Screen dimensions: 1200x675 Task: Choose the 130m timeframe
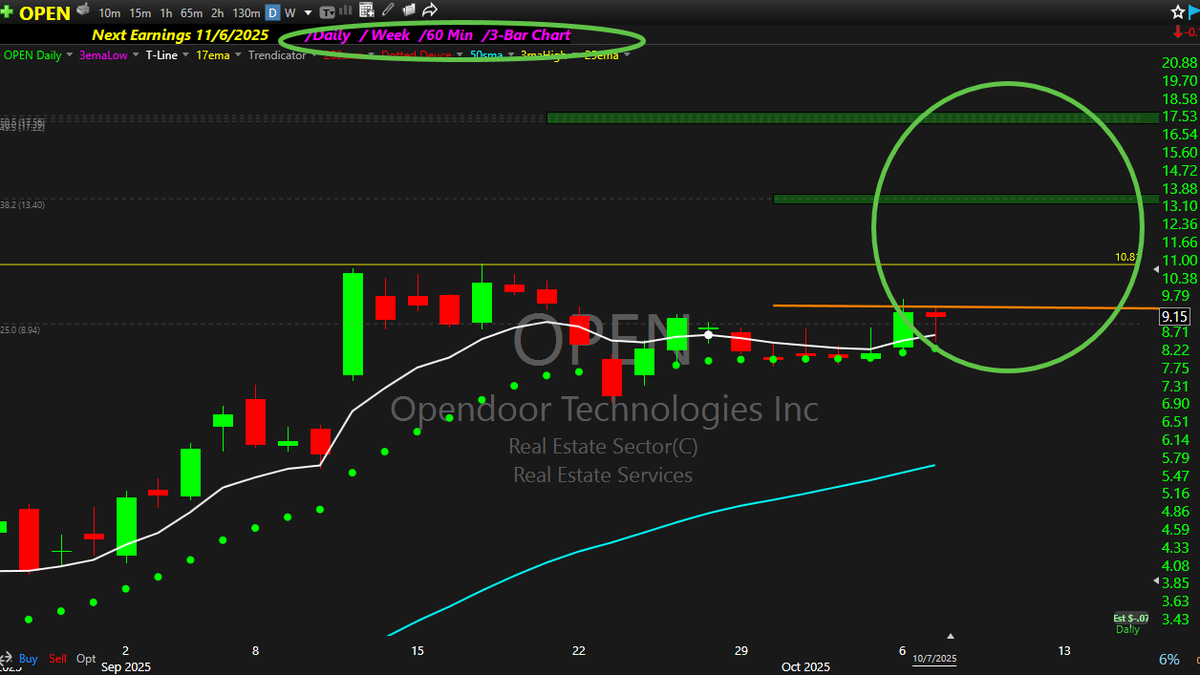[x=245, y=13]
